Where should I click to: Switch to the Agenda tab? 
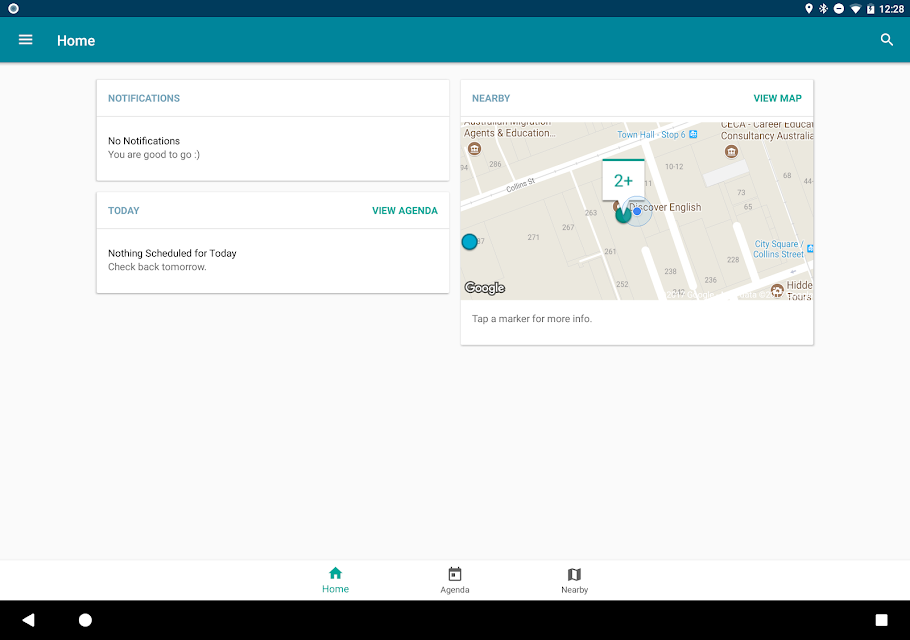[454, 580]
